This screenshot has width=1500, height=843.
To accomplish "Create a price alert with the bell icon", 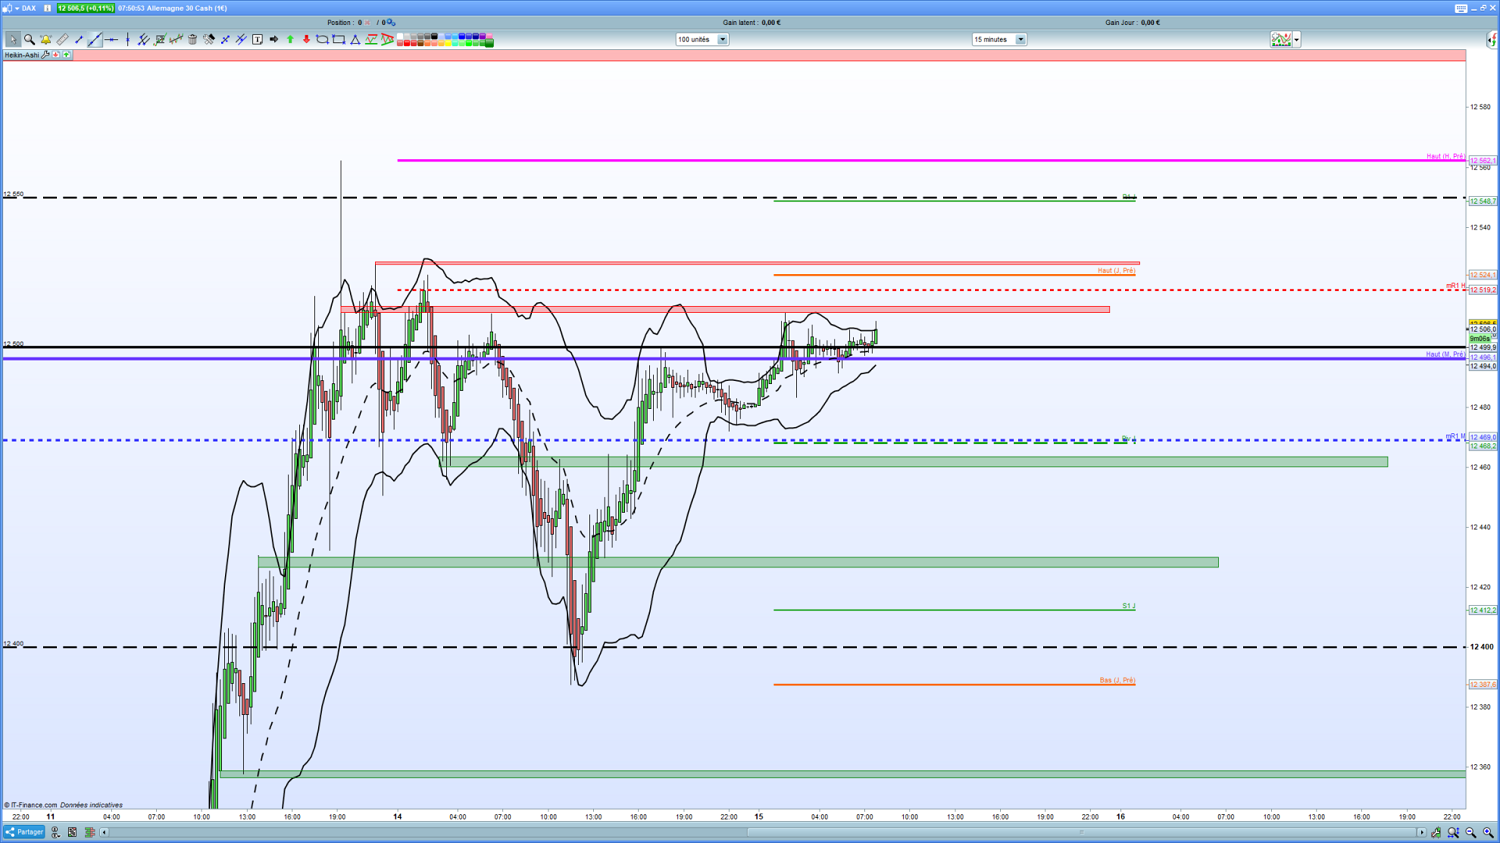I will tap(45, 40).
